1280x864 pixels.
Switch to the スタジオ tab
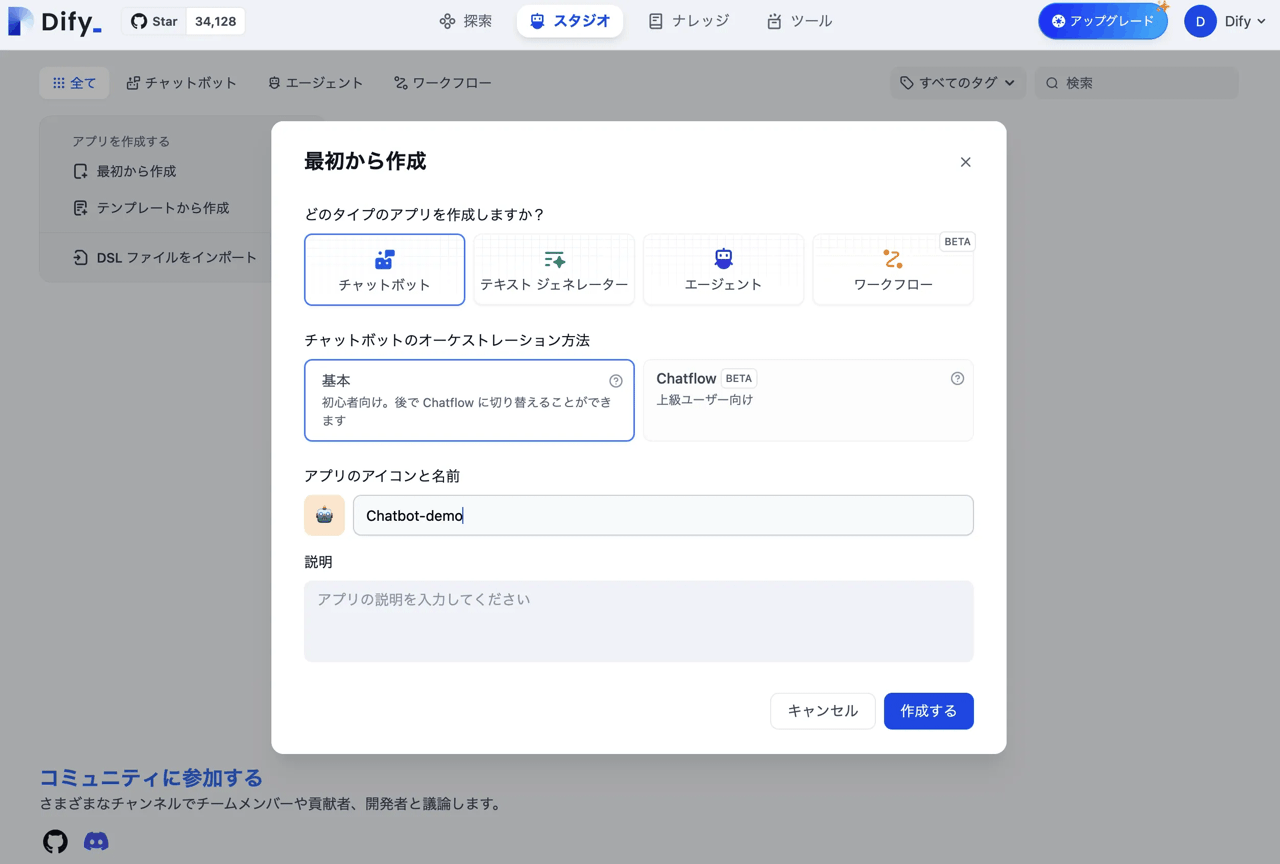coord(570,21)
